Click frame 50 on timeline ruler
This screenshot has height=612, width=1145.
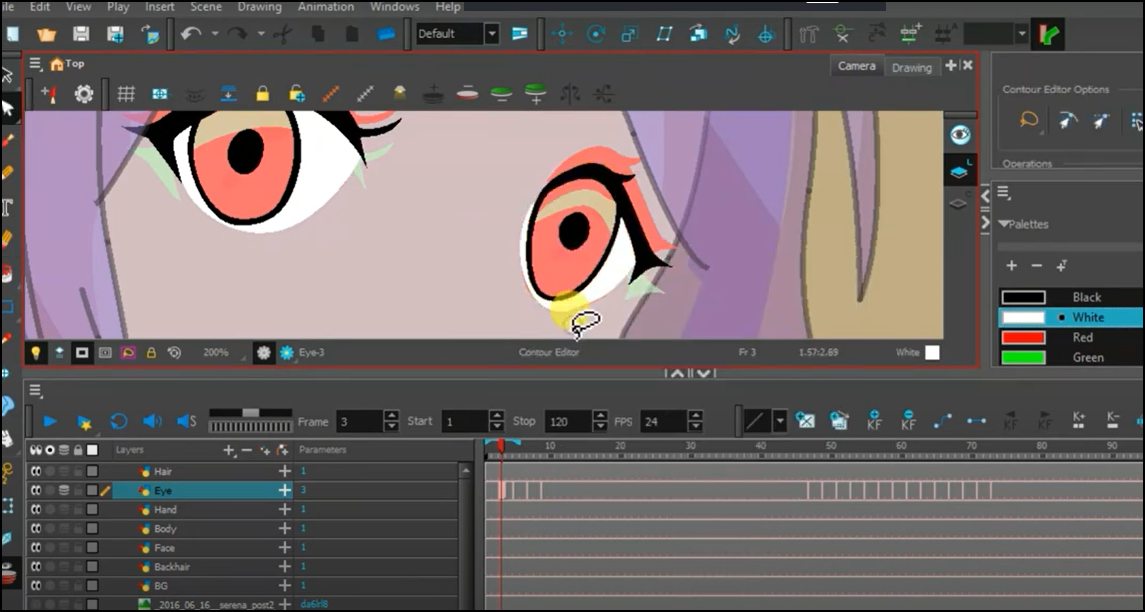tap(831, 445)
